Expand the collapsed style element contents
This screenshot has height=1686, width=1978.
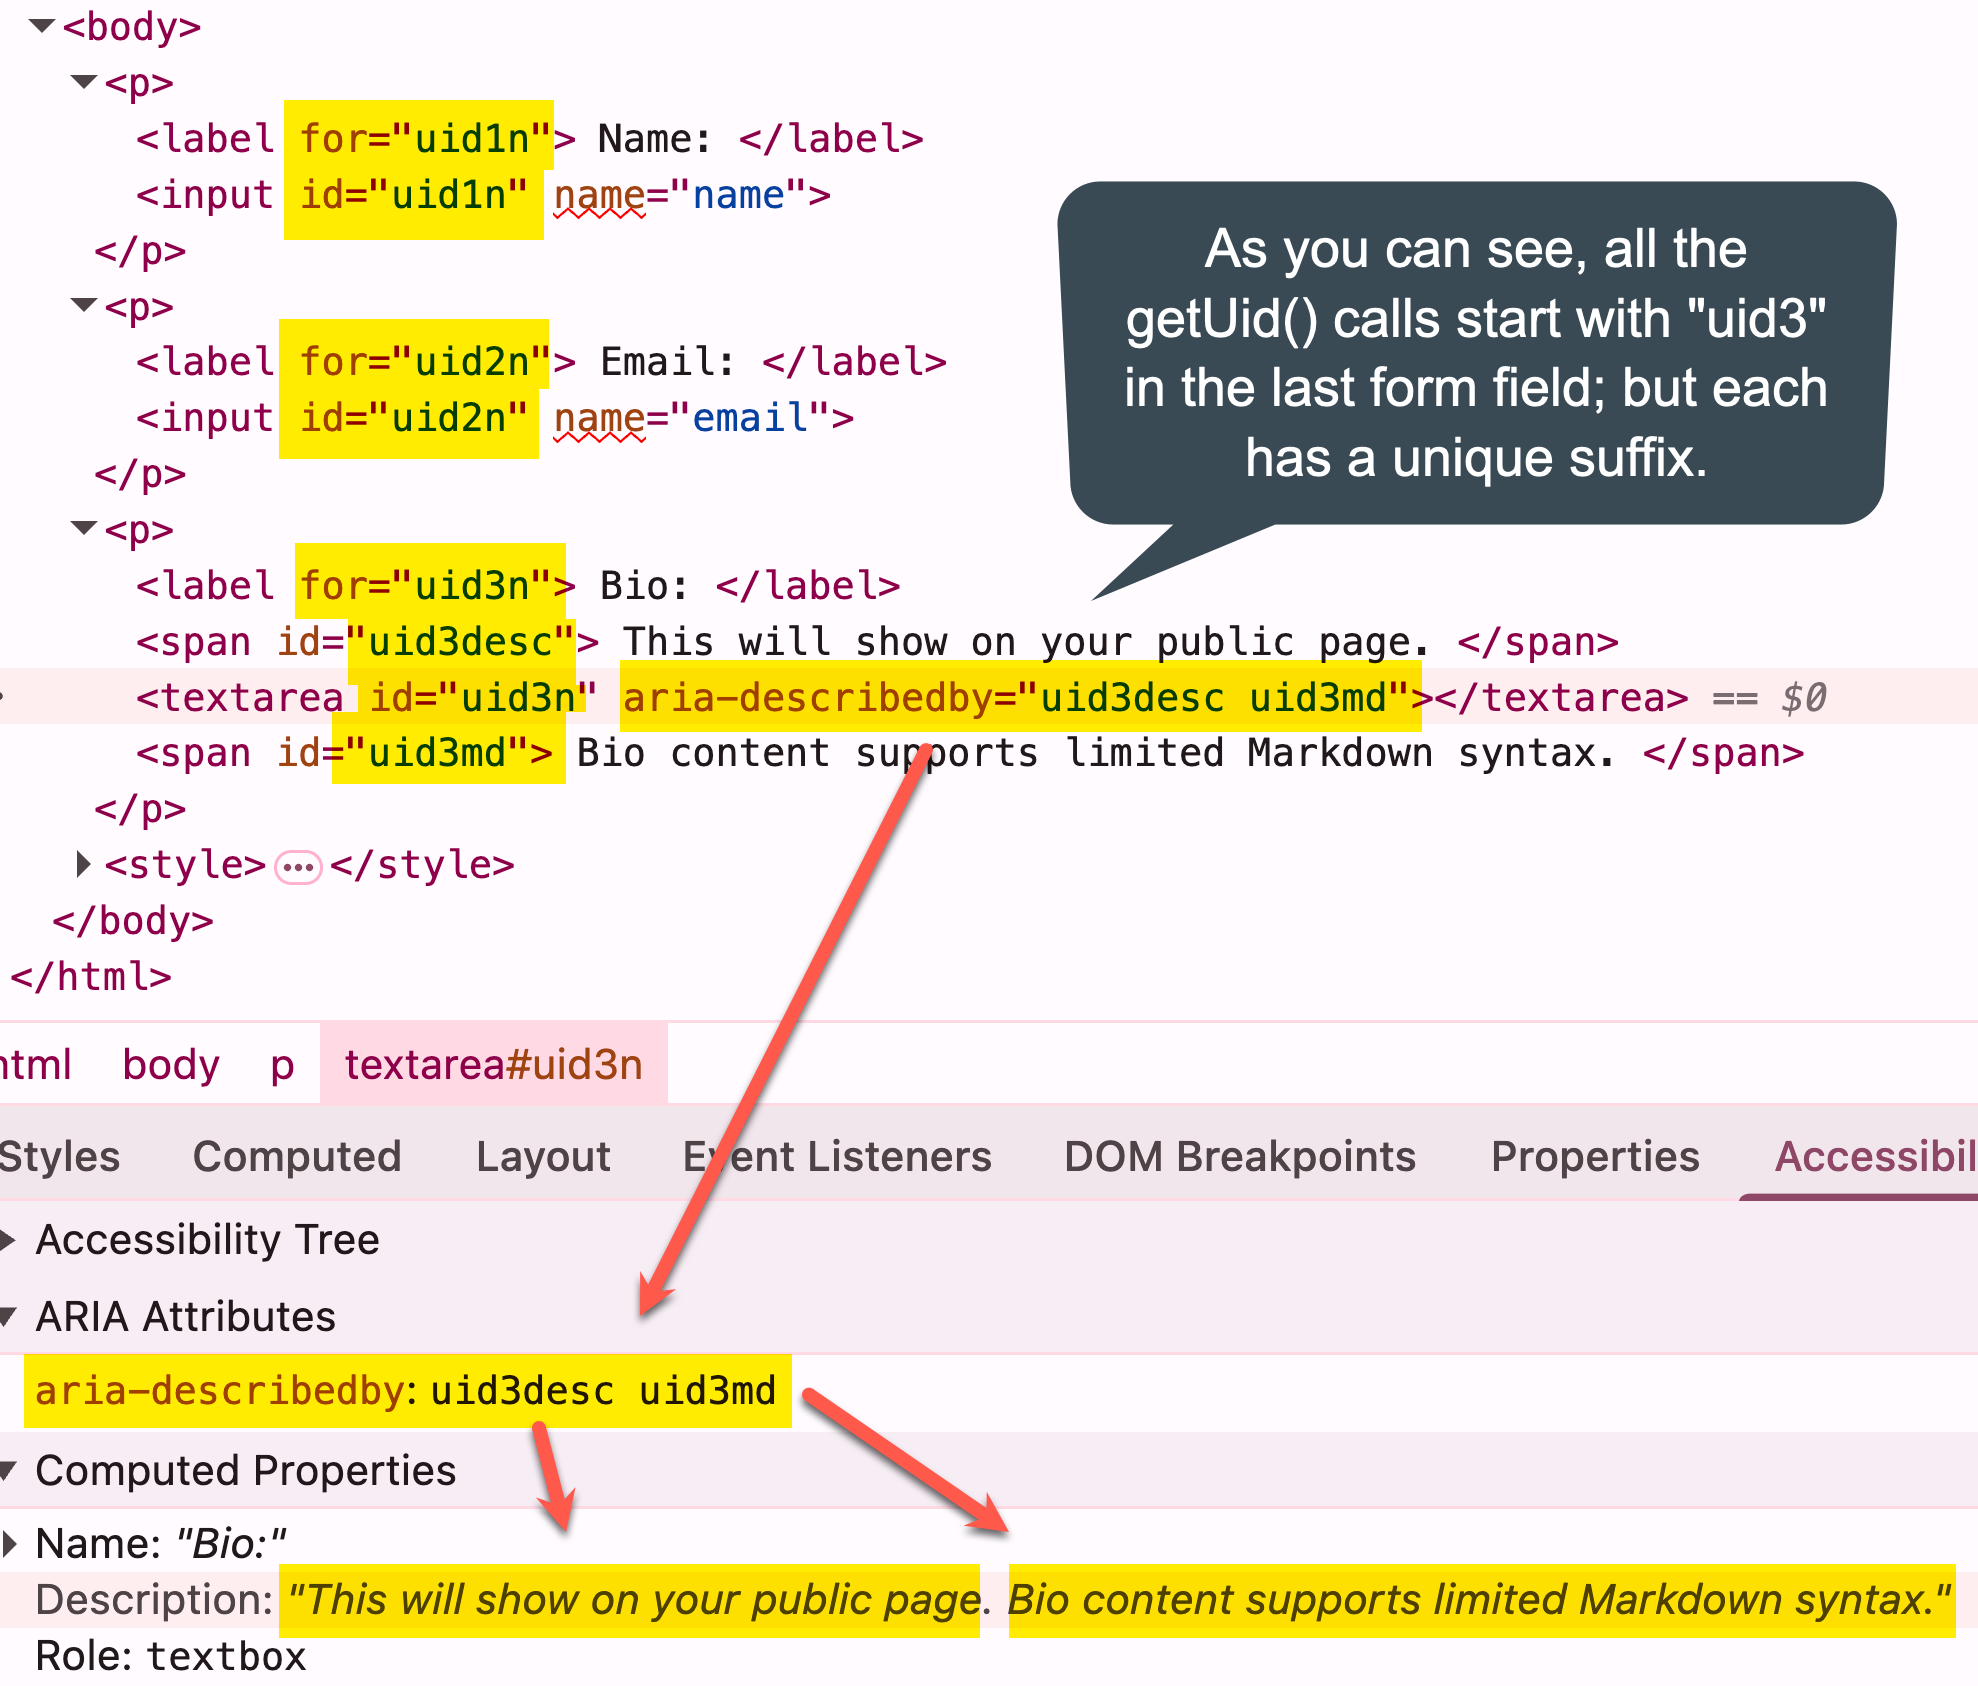click(x=295, y=866)
